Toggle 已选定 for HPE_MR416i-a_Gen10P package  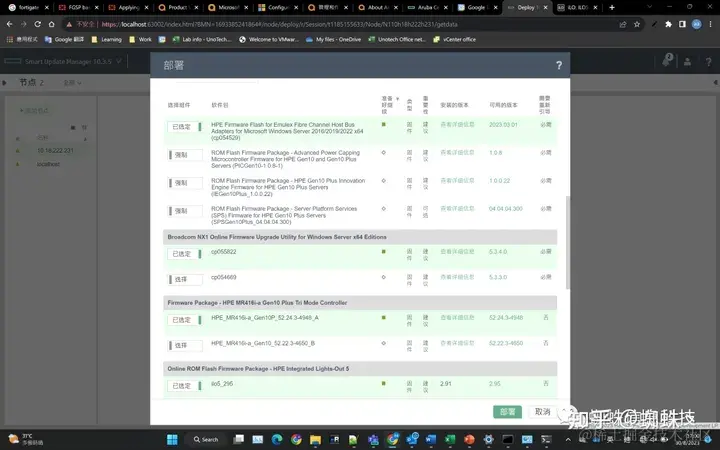point(185,320)
